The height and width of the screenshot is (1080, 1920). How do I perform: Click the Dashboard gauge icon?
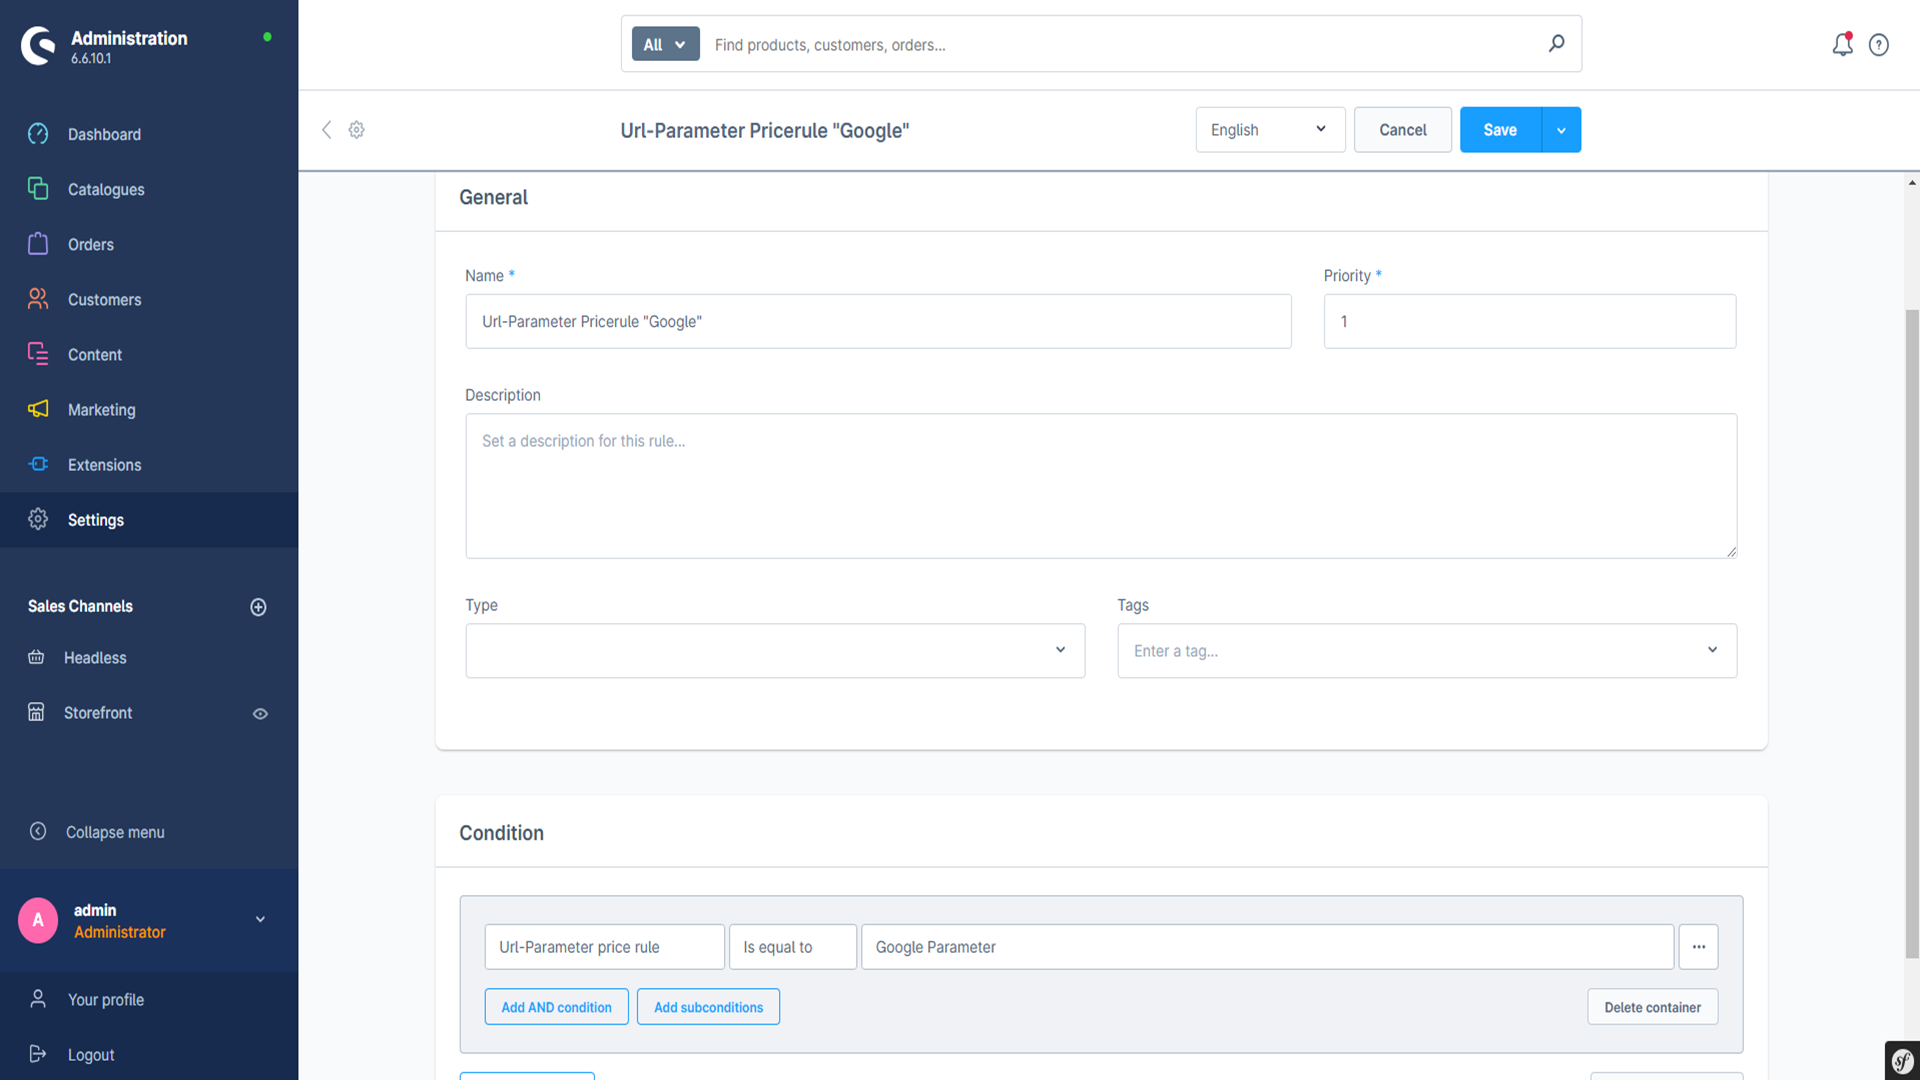pos(38,134)
